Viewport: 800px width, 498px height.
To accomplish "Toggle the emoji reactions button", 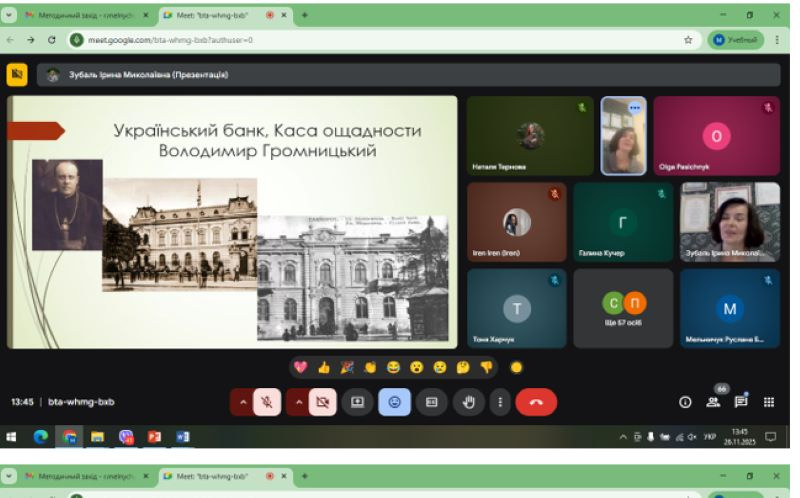I will (394, 402).
